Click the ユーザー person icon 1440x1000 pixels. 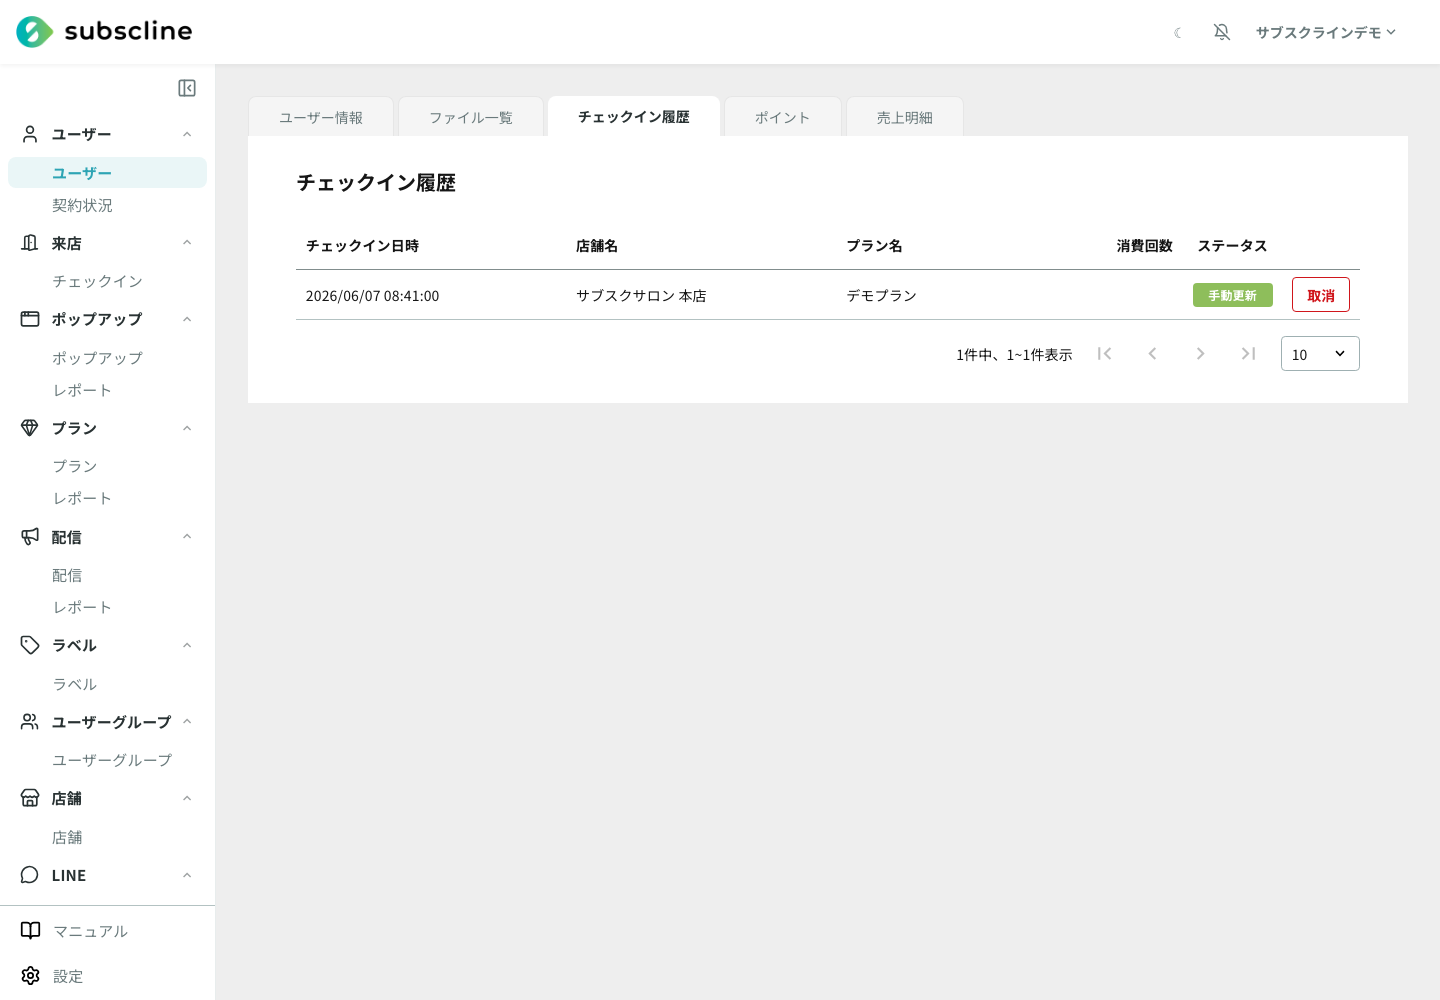(x=30, y=134)
